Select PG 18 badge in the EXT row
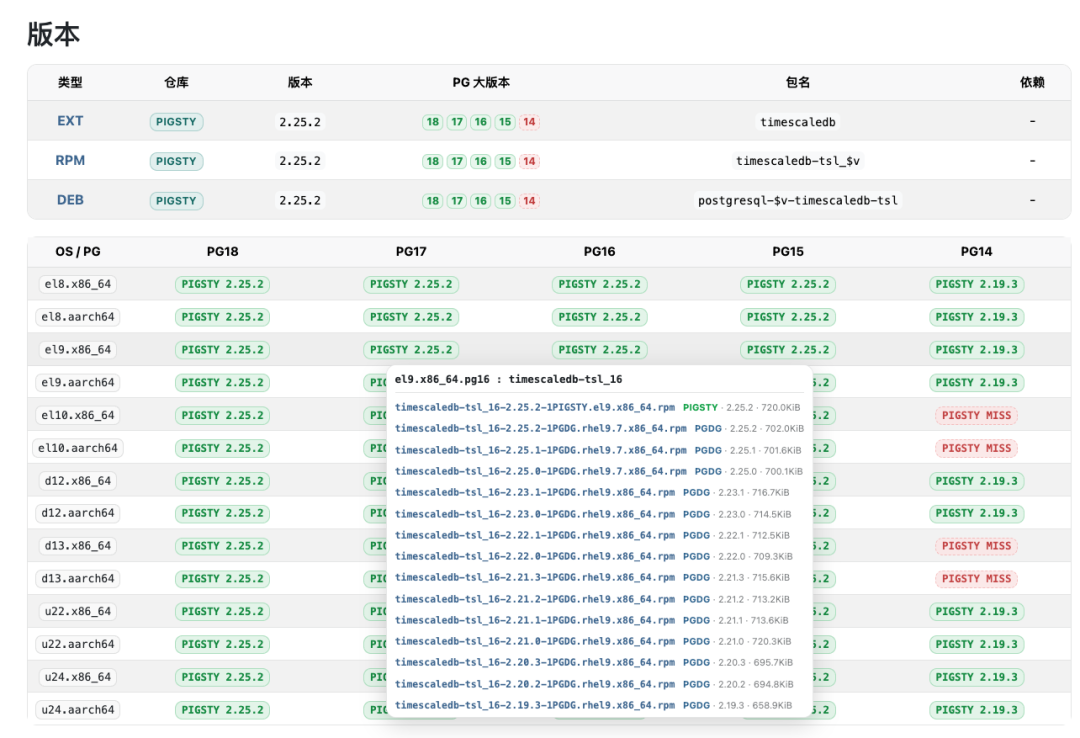The height and width of the screenshot is (738, 1080). coord(433,122)
